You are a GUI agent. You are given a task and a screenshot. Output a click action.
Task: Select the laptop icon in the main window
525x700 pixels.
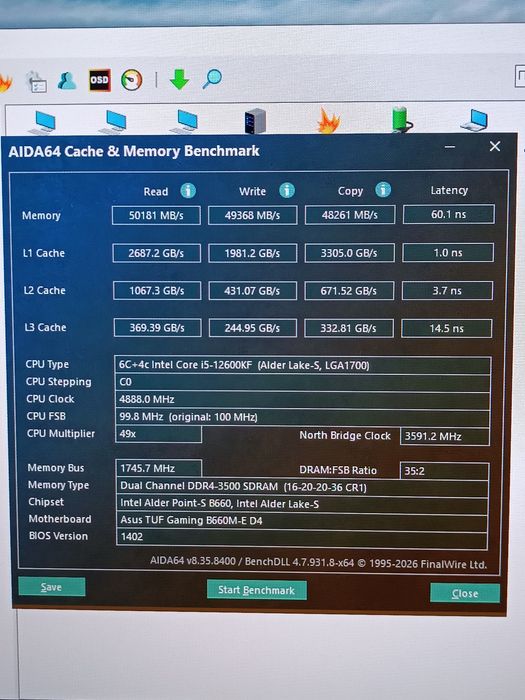(x=475, y=121)
